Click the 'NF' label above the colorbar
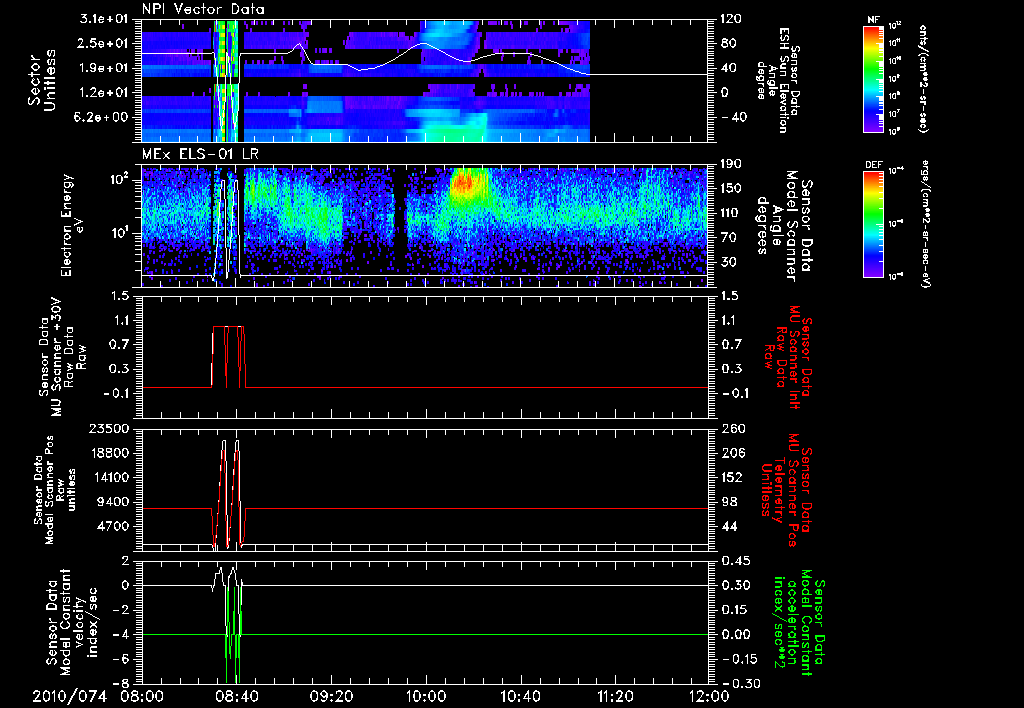 point(873,20)
